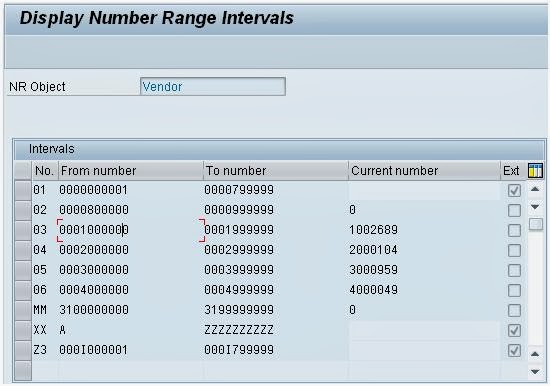Click the Ext column header
The image size is (550, 386).
click(511, 171)
